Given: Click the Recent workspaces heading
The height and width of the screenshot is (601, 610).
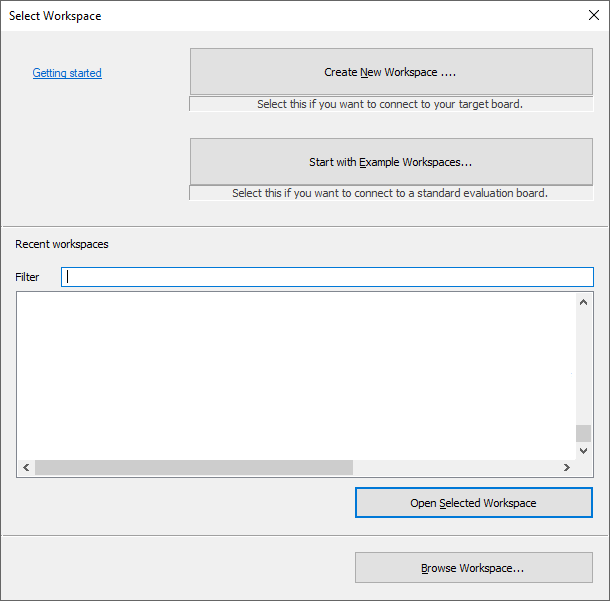Looking at the screenshot, I should [x=62, y=244].
